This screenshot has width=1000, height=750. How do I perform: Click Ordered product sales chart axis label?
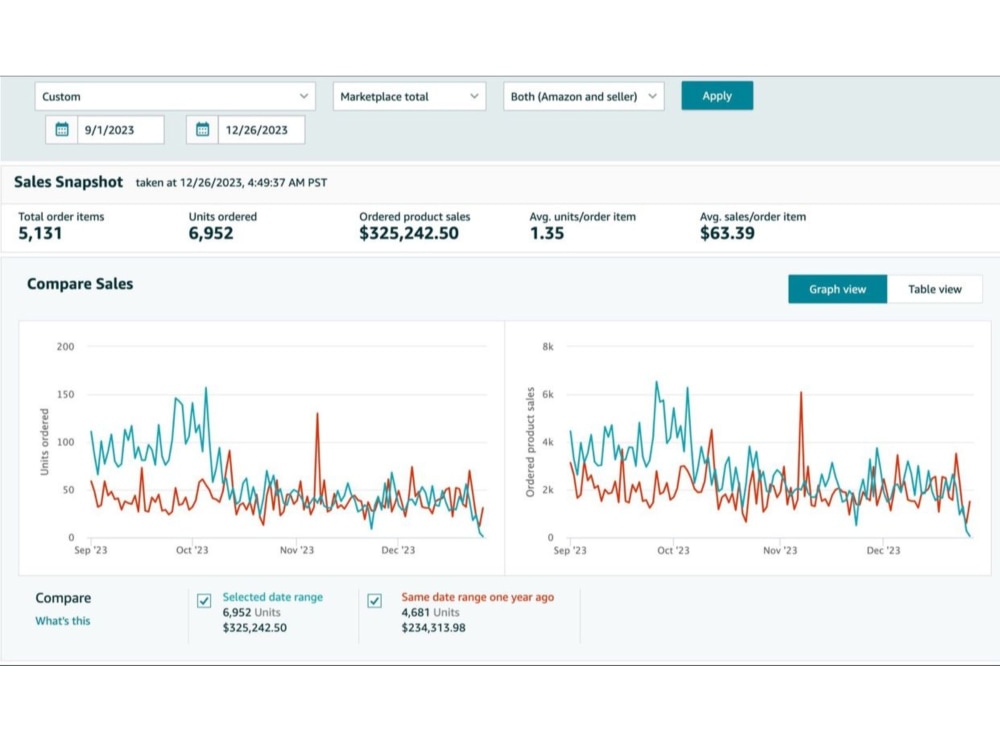(x=529, y=442)
